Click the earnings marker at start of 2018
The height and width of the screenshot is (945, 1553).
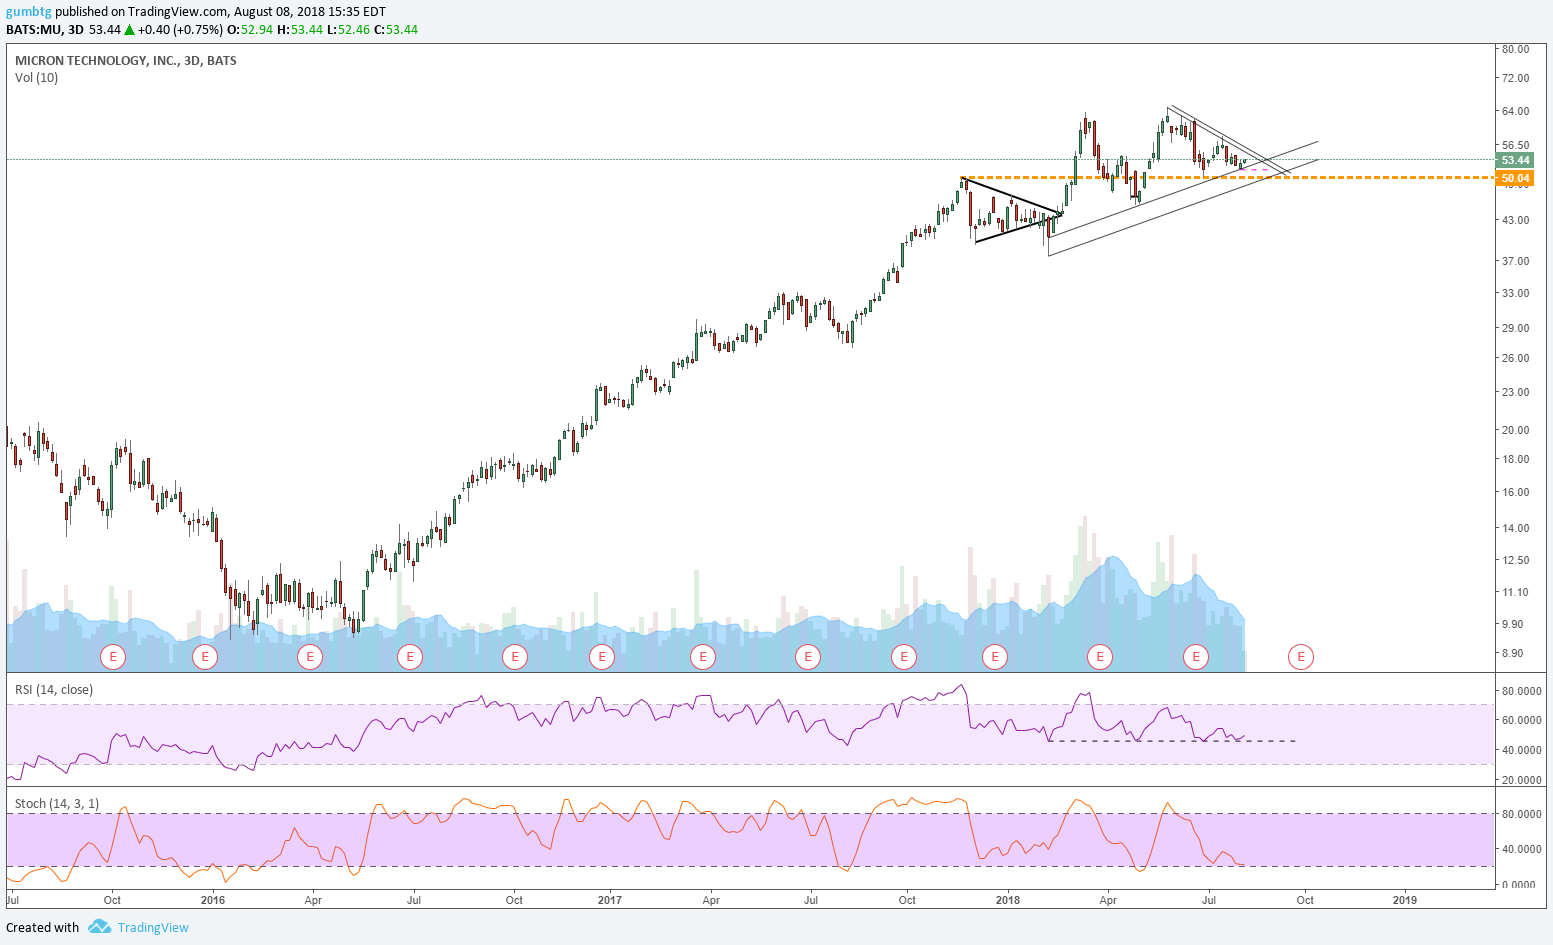click(995, 657)
